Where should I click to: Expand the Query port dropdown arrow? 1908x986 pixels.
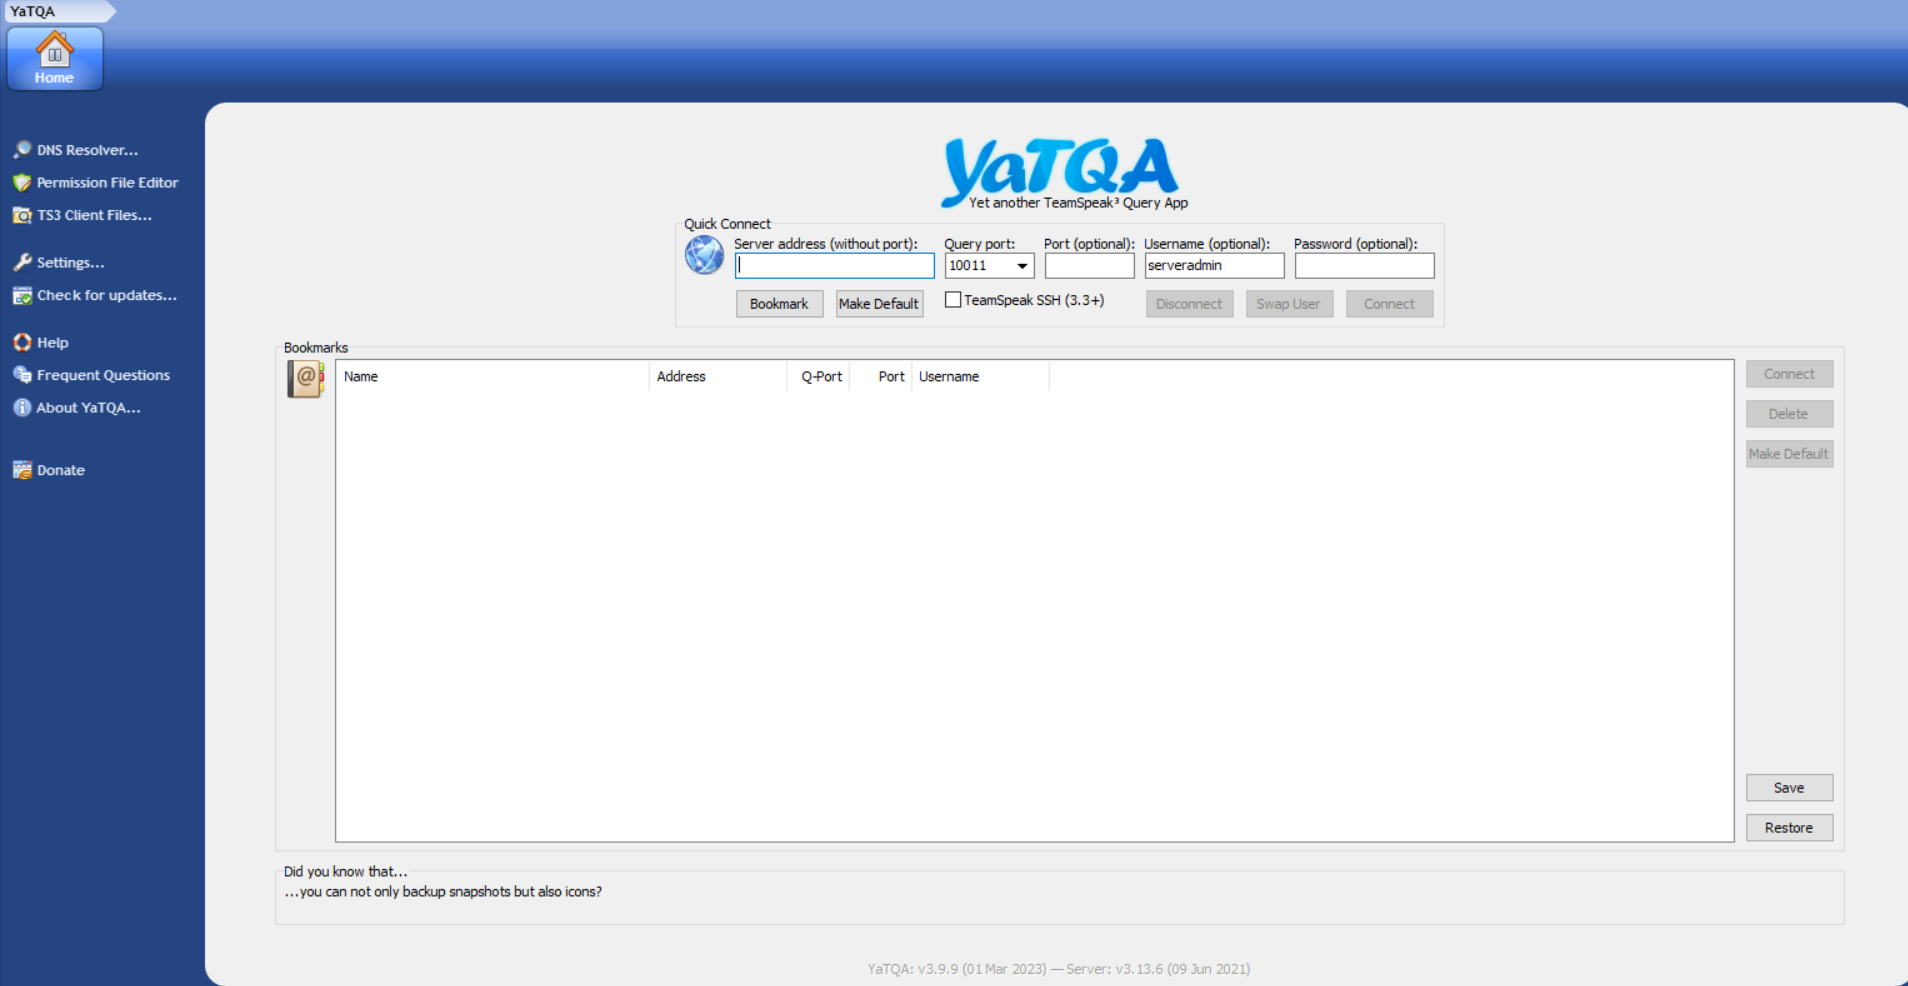click(1022, 266)
